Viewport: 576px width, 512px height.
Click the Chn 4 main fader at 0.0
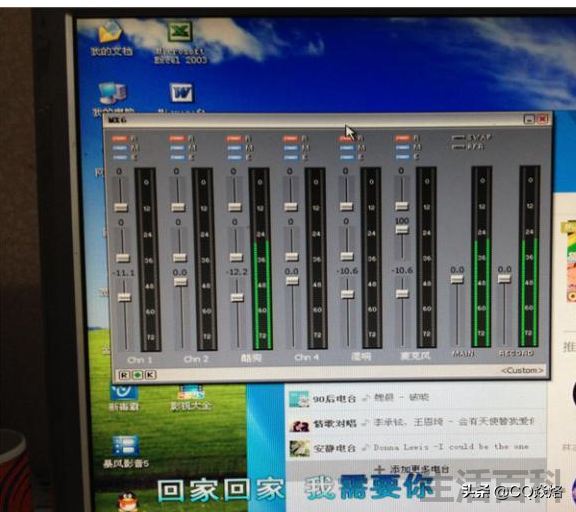point(292,281)
